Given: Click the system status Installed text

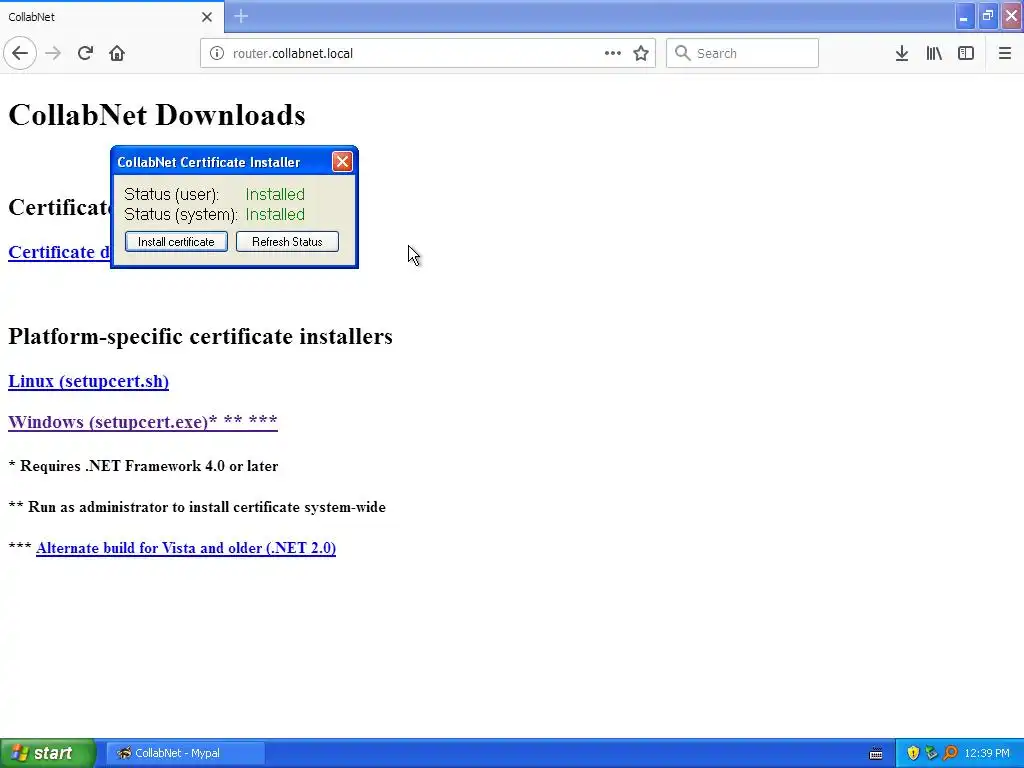Looking at the screenshot, I should [275, 214].
